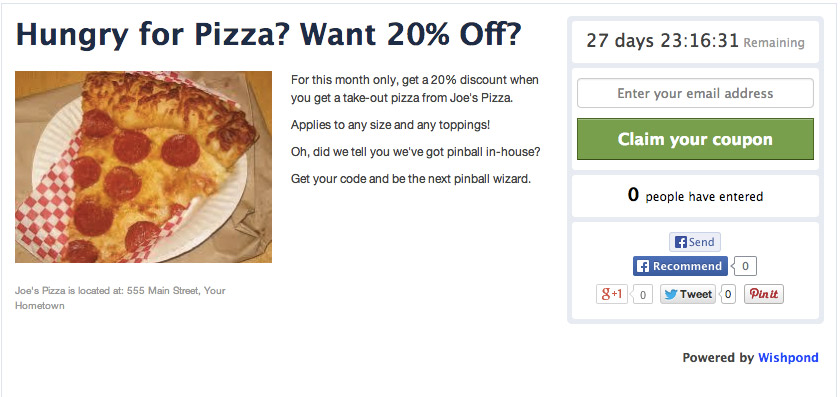Click the 20% discount description paragraph
840x397 pixels.
[415, 89]
